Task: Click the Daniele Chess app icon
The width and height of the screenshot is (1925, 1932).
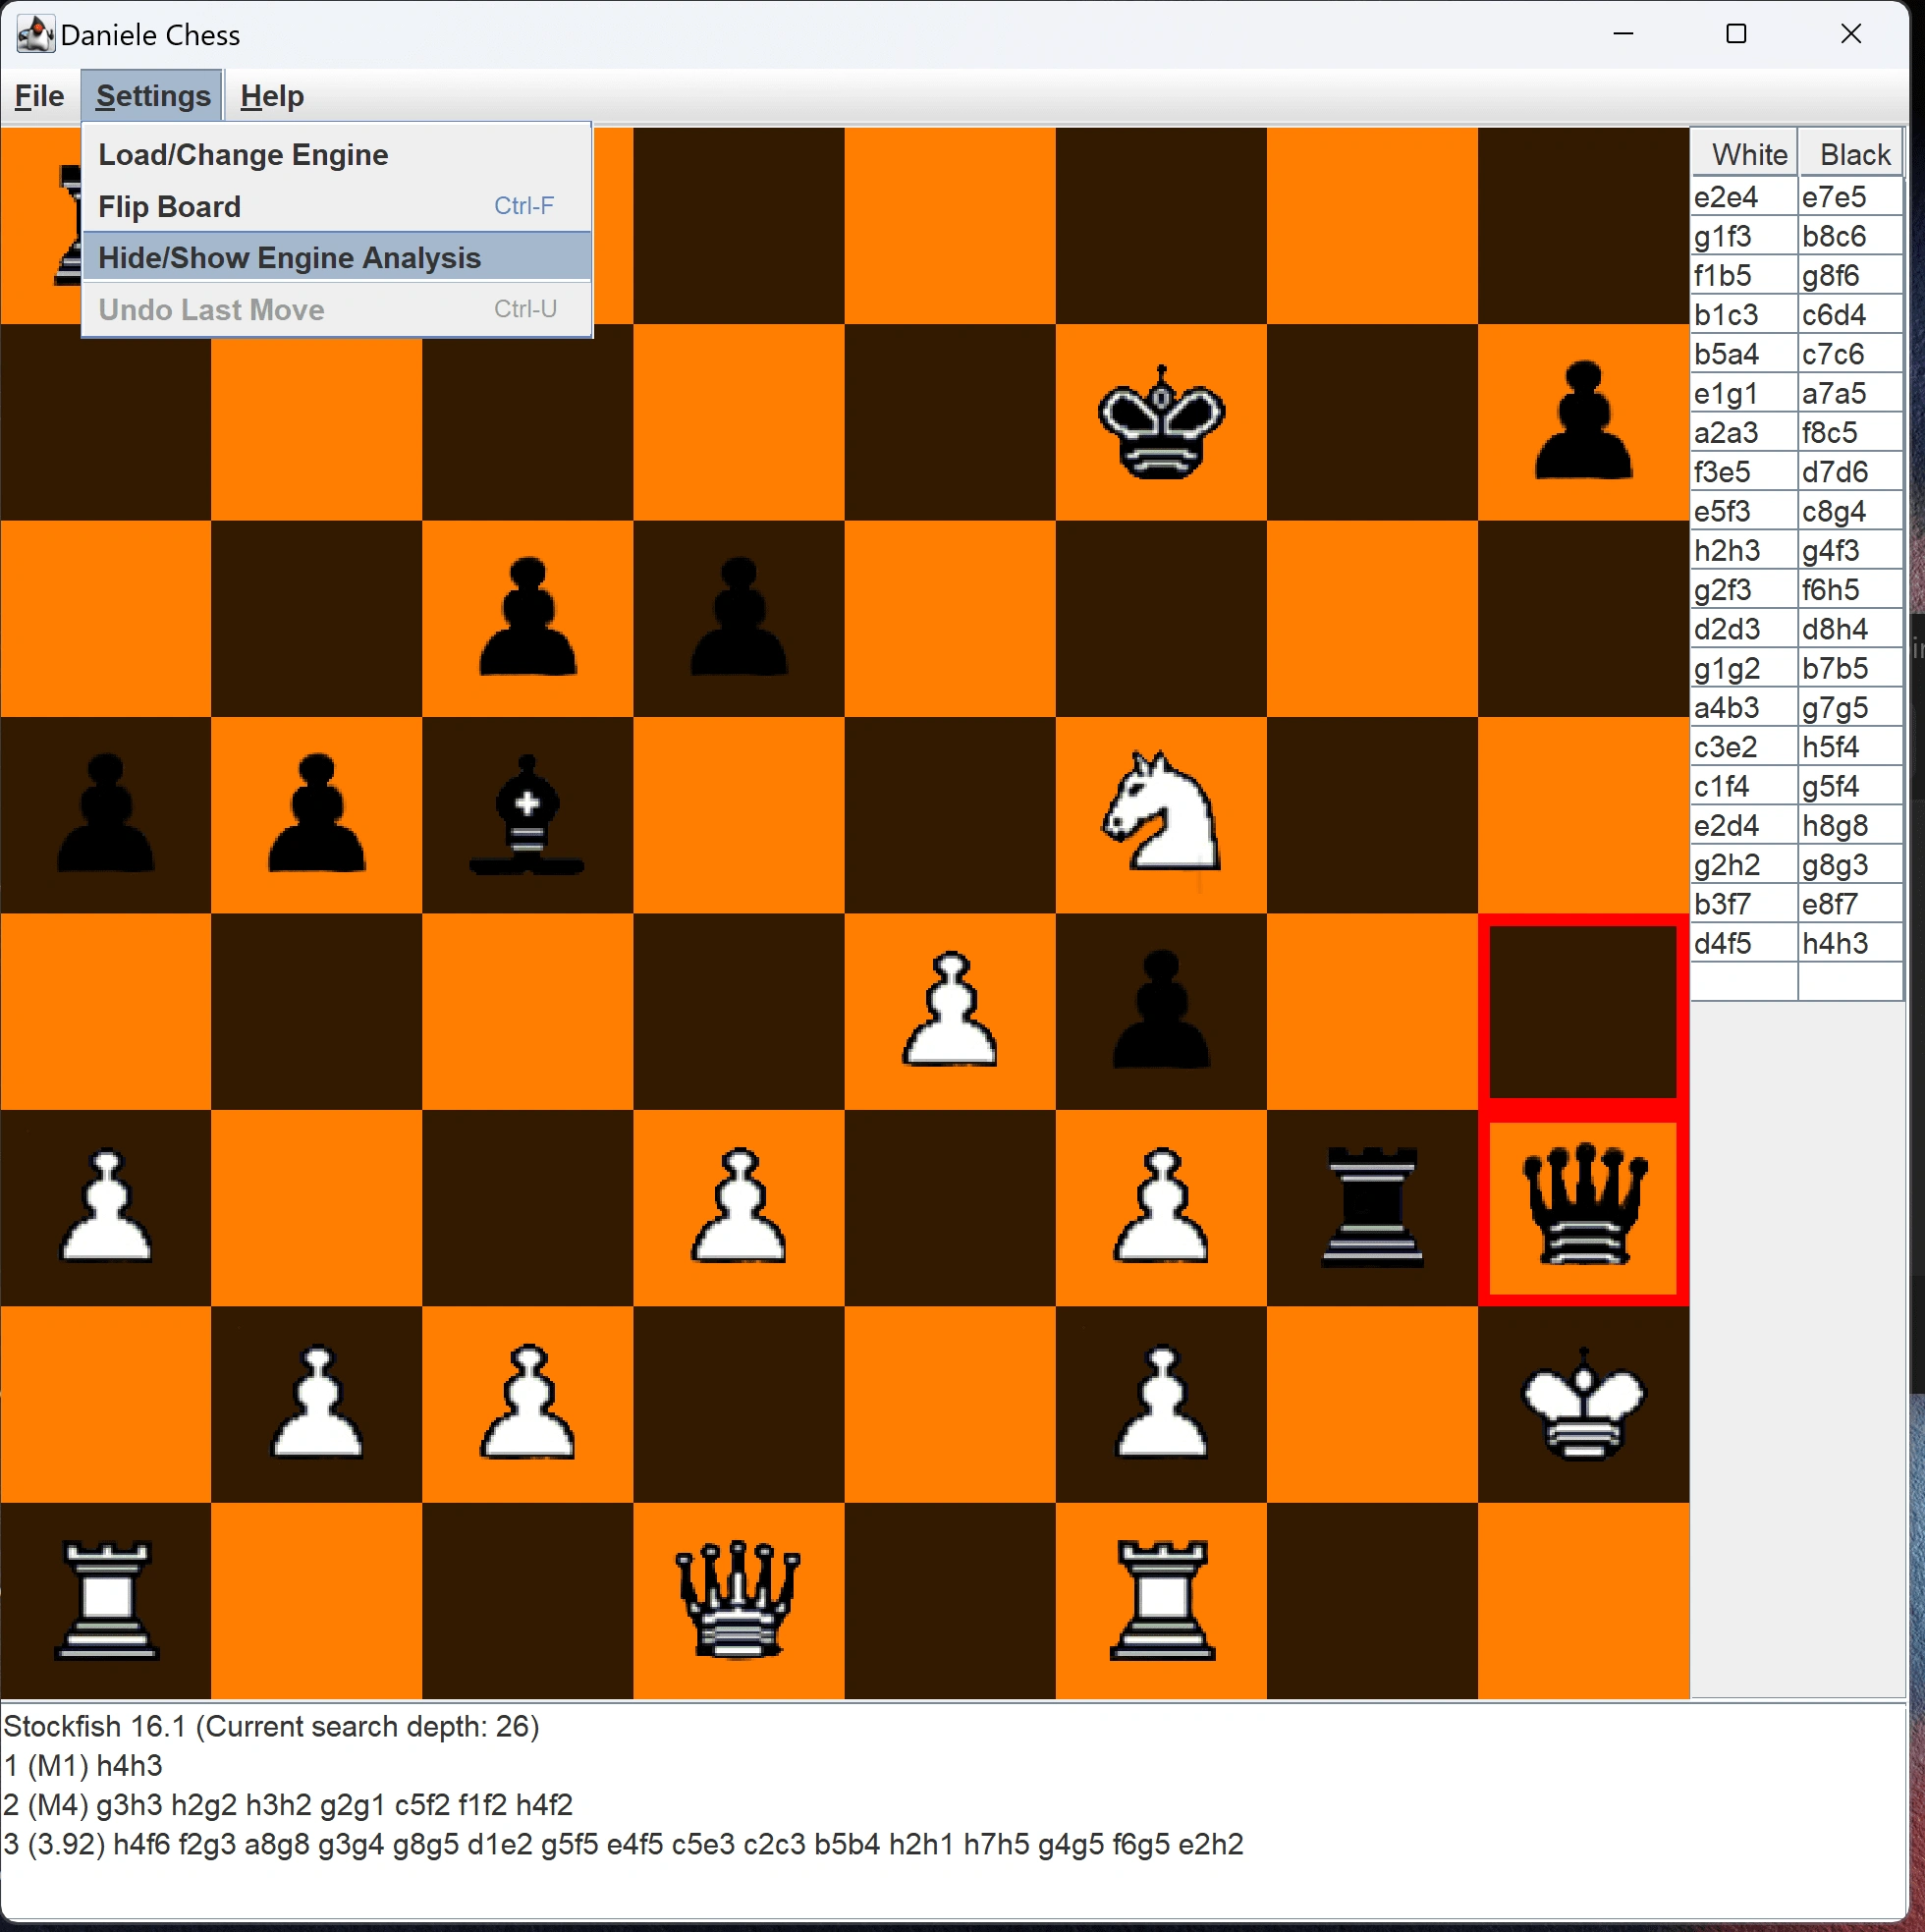Action: (x=35, y=34)
